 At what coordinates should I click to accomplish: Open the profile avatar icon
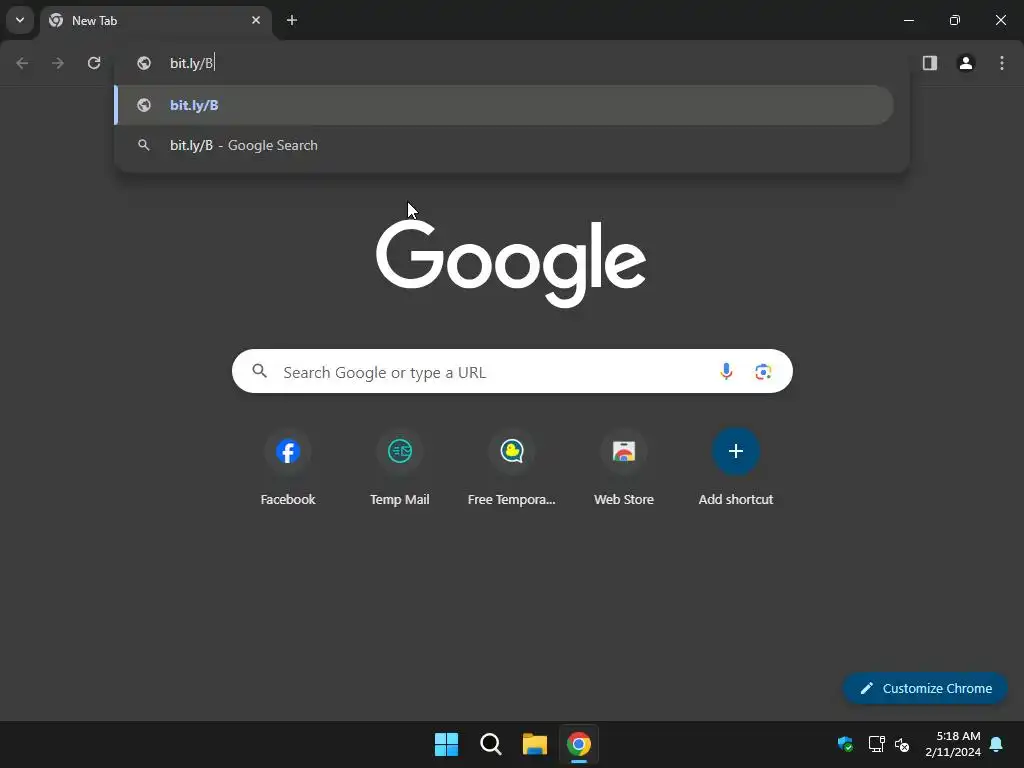coord(966,63)
